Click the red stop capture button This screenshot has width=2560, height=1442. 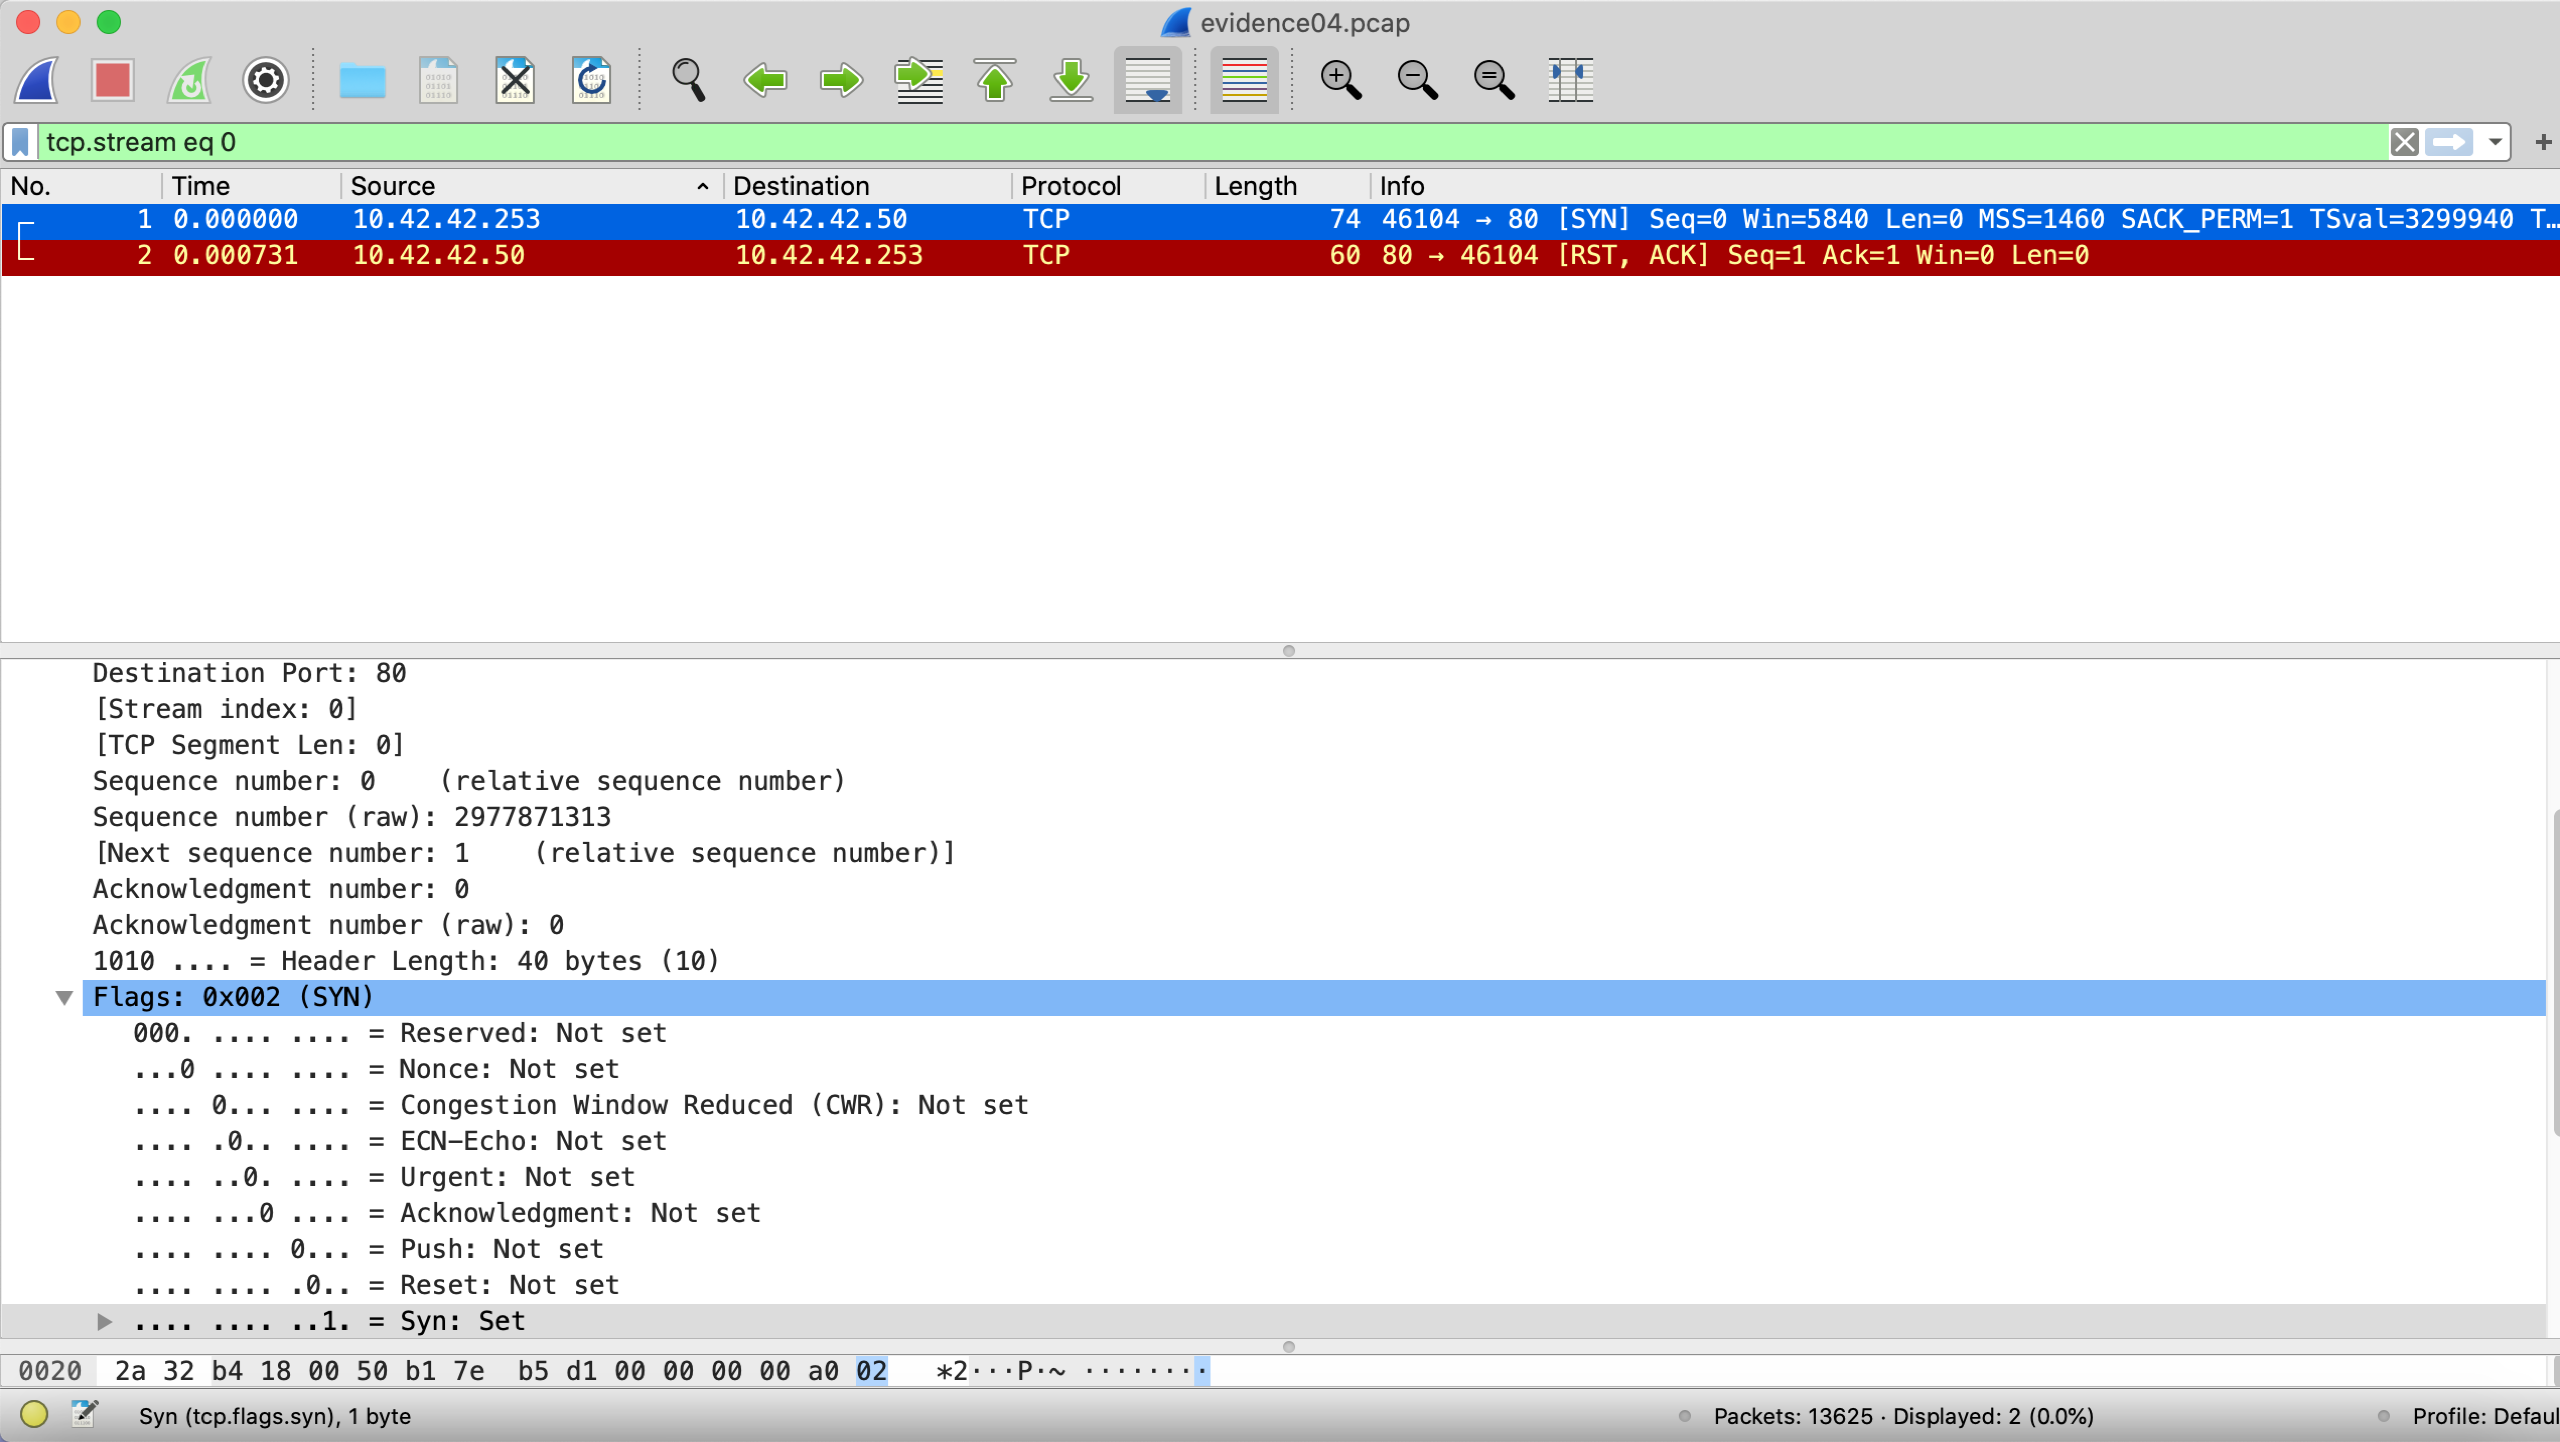(112, 80)
